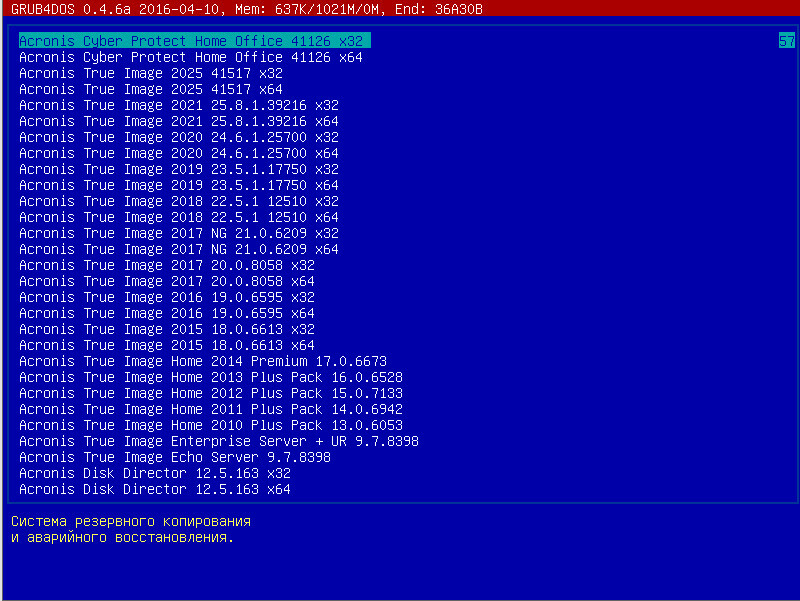Viewport: 800px width, 601px height.
Task: Select Acronis Disk Director 12.5.163 x32
Action: pyautogui.click(x=155, y=473)
